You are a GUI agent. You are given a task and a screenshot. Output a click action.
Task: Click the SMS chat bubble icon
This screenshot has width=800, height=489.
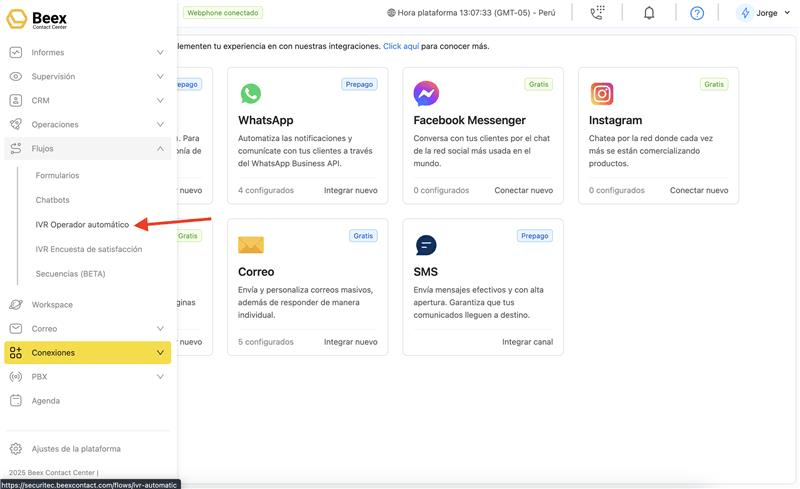pyautogui.click(x=426, y=245)
